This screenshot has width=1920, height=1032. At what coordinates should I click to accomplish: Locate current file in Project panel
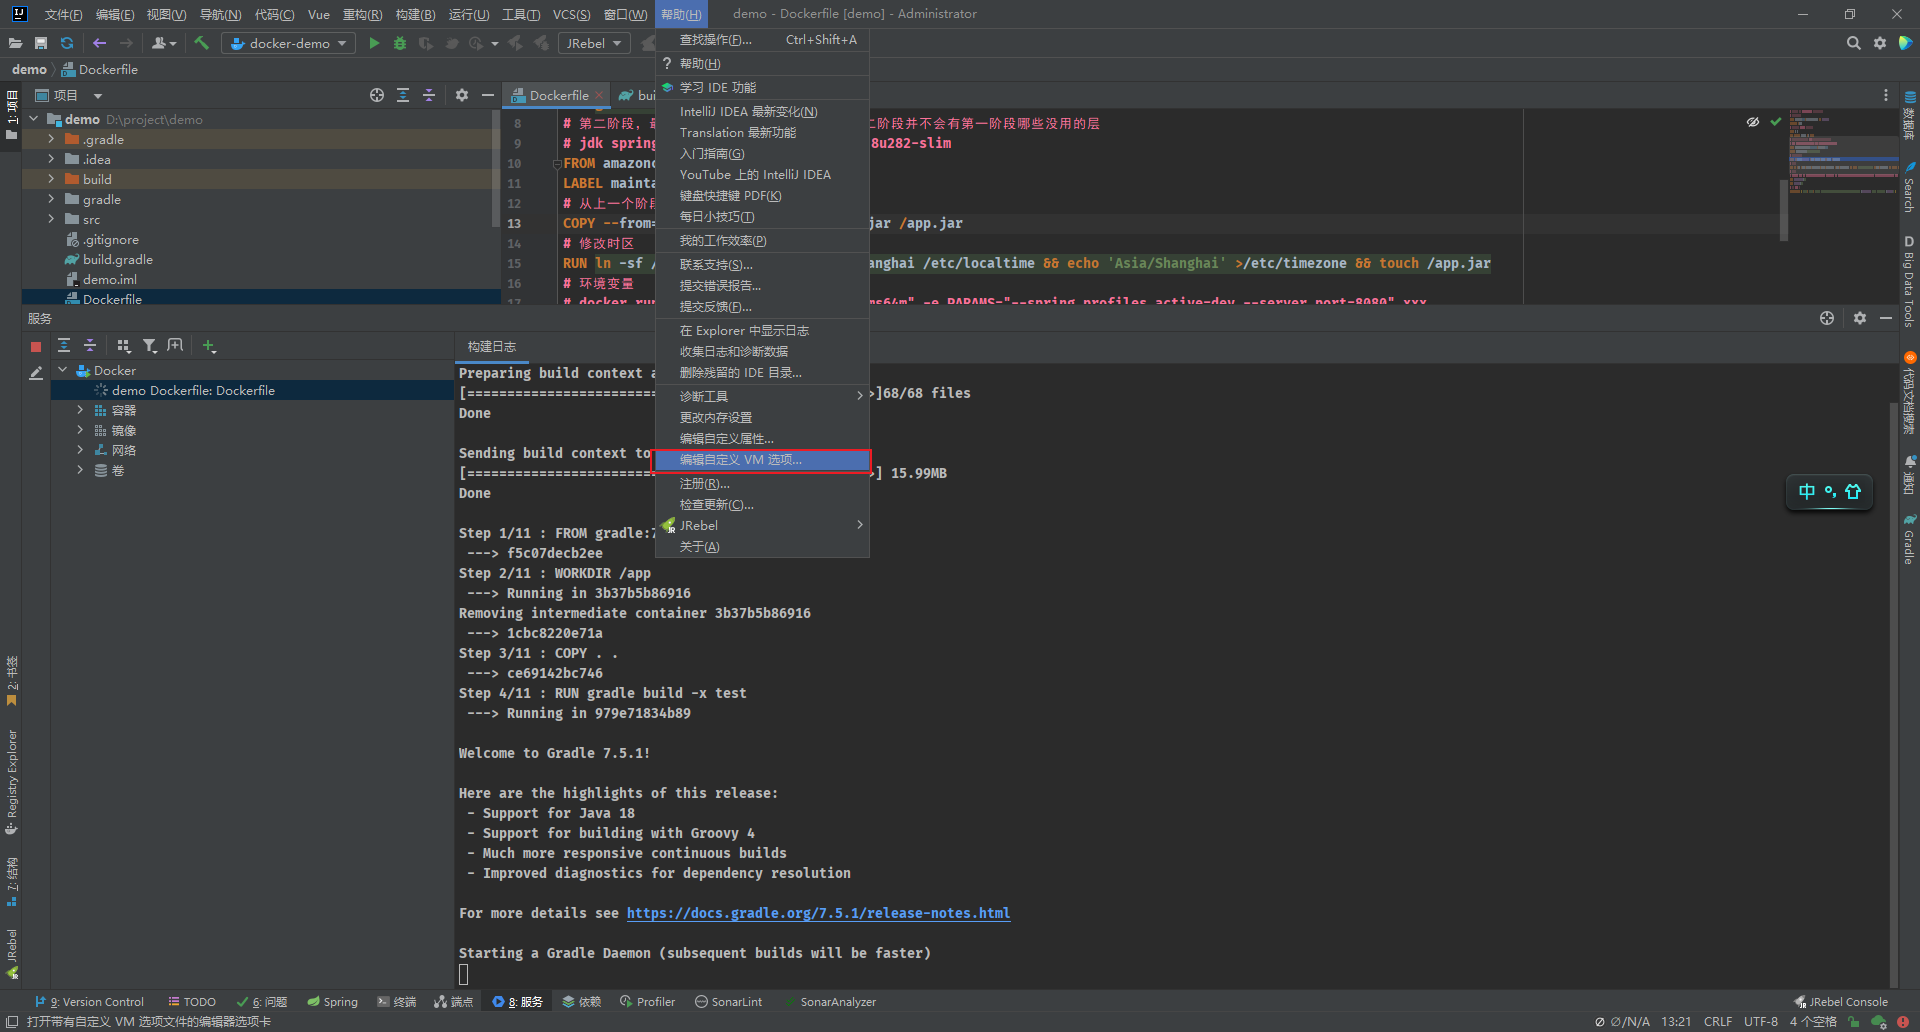click(377, 95)
